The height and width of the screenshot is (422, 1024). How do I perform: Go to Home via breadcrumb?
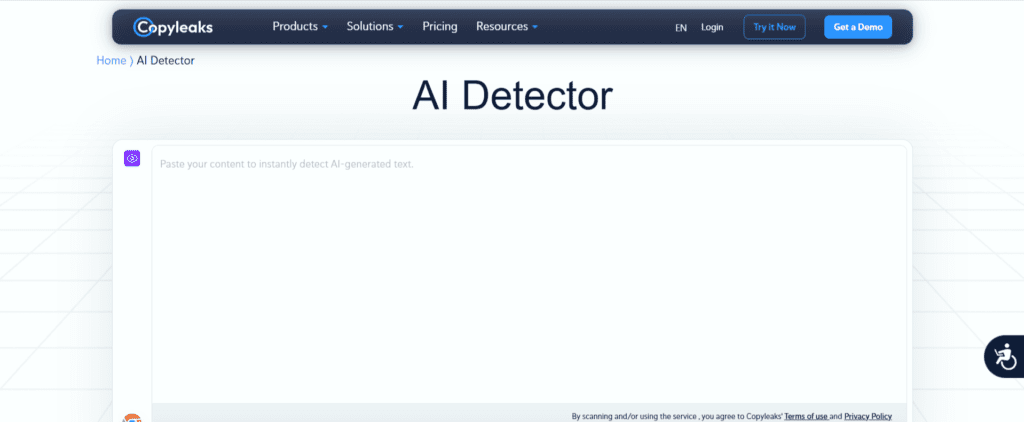111,61
